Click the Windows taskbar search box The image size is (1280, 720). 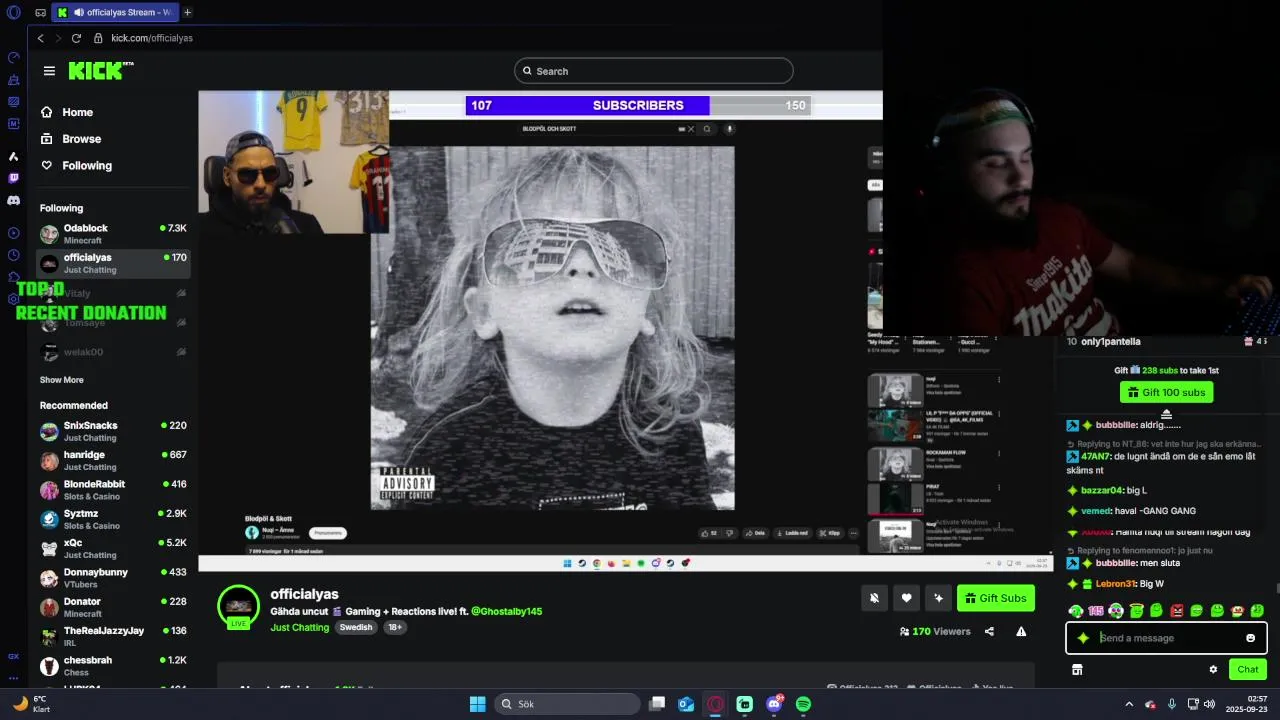click(x=567, y=704)
